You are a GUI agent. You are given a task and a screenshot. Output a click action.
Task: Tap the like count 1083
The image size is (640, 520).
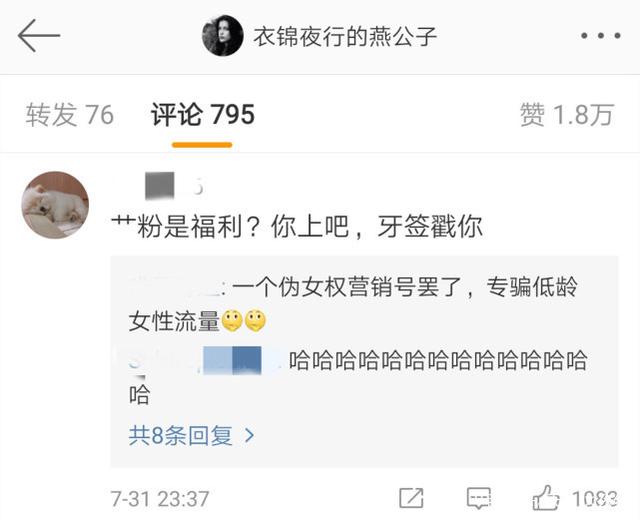[x=595, y=498]
